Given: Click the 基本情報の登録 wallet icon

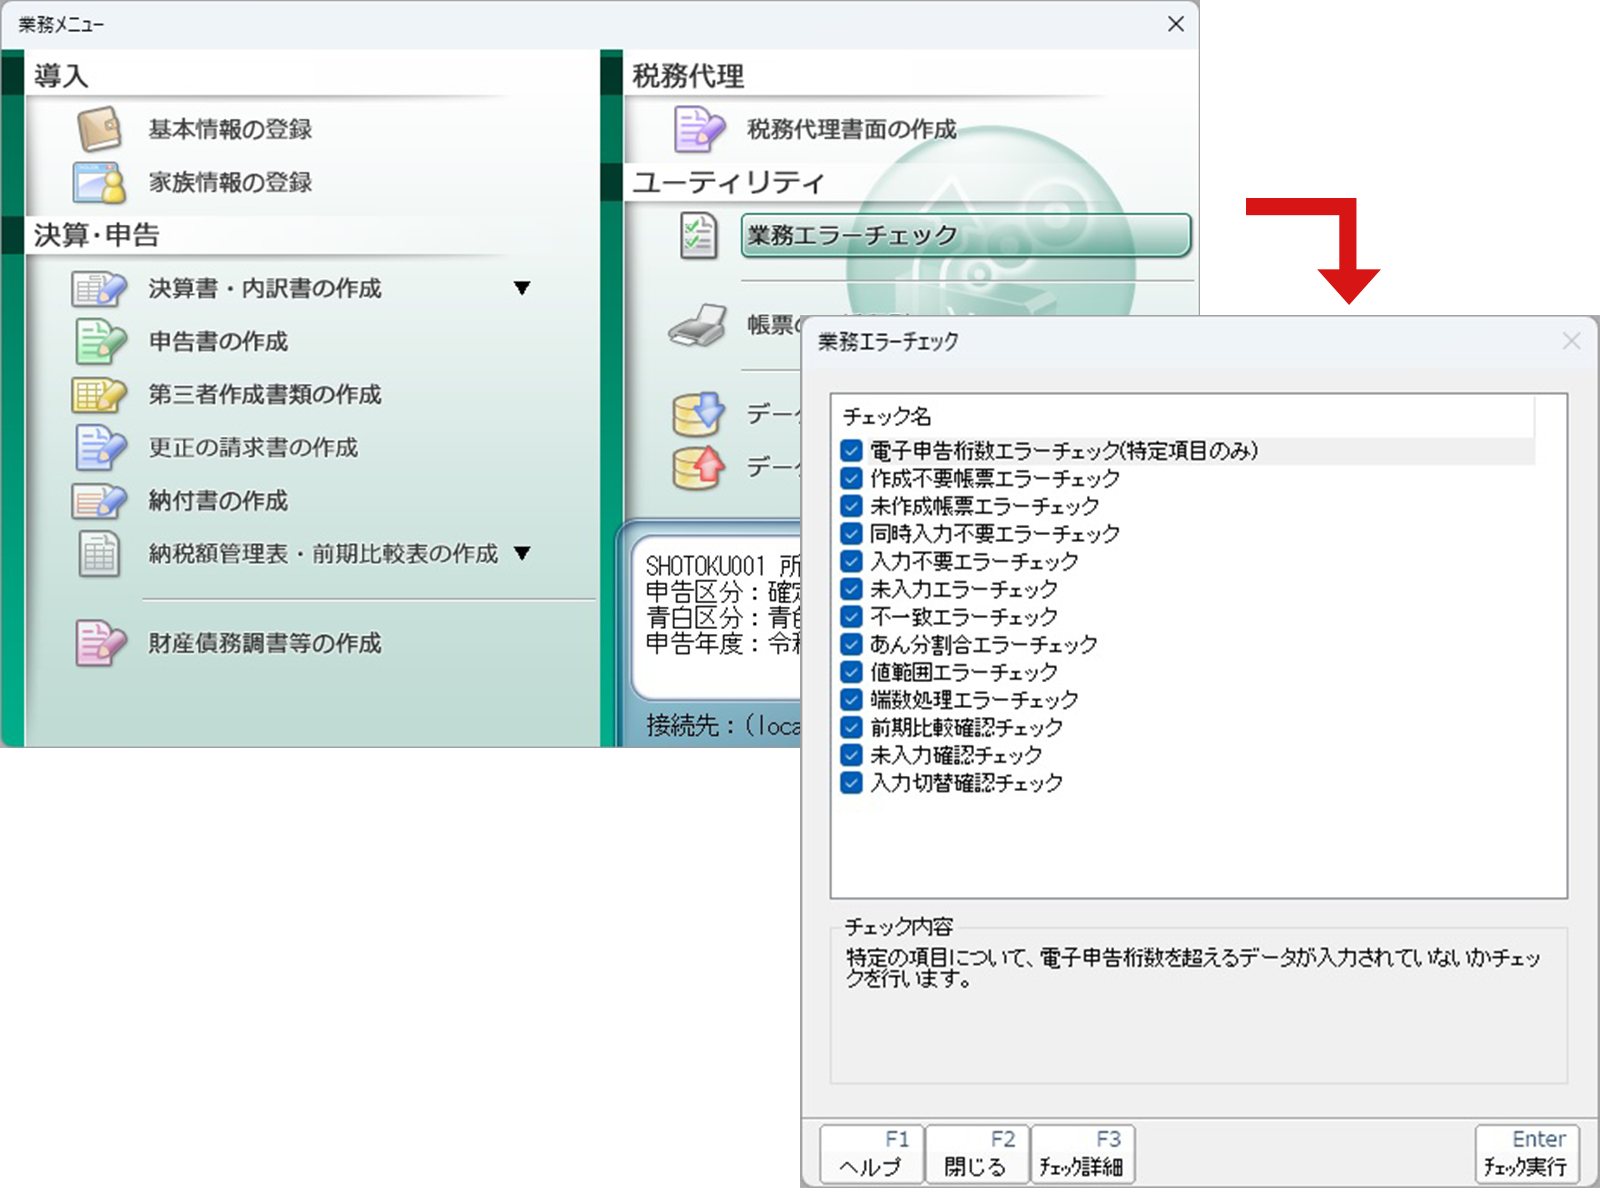Looking at the screenshot, I should coord(99,129).
